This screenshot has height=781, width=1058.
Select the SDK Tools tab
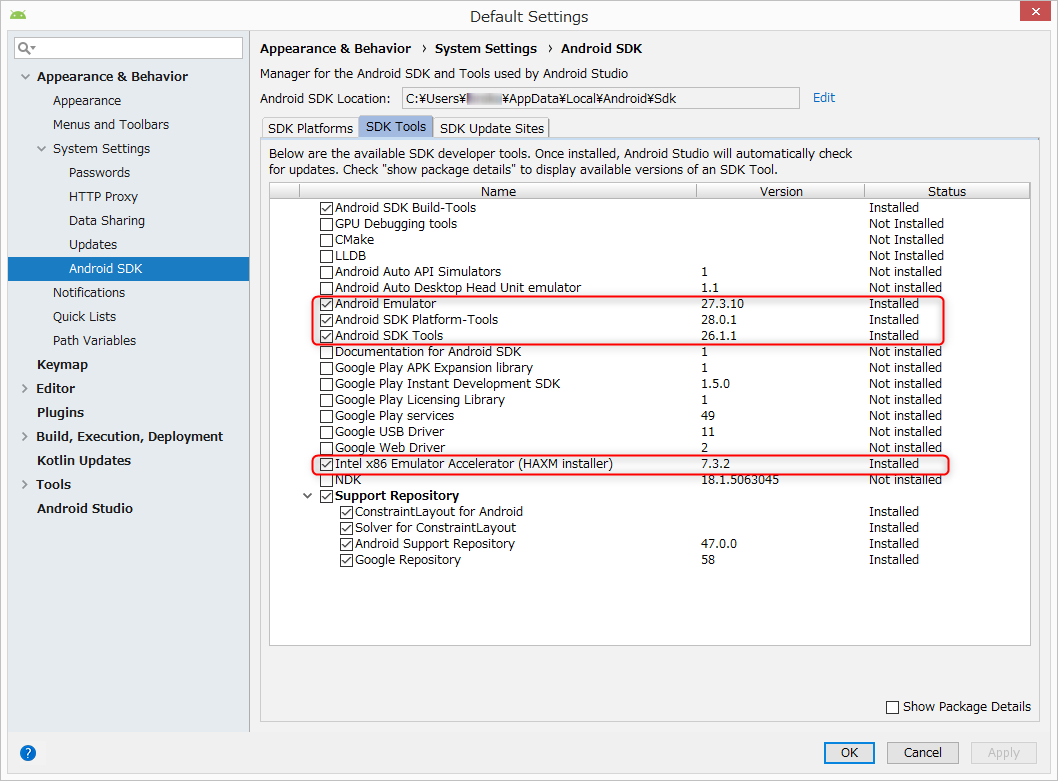(396, 126)
